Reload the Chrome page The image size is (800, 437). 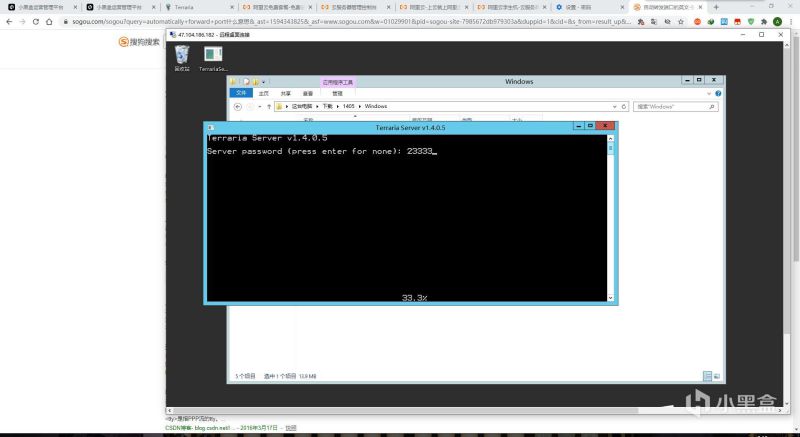tap(36, 21)
